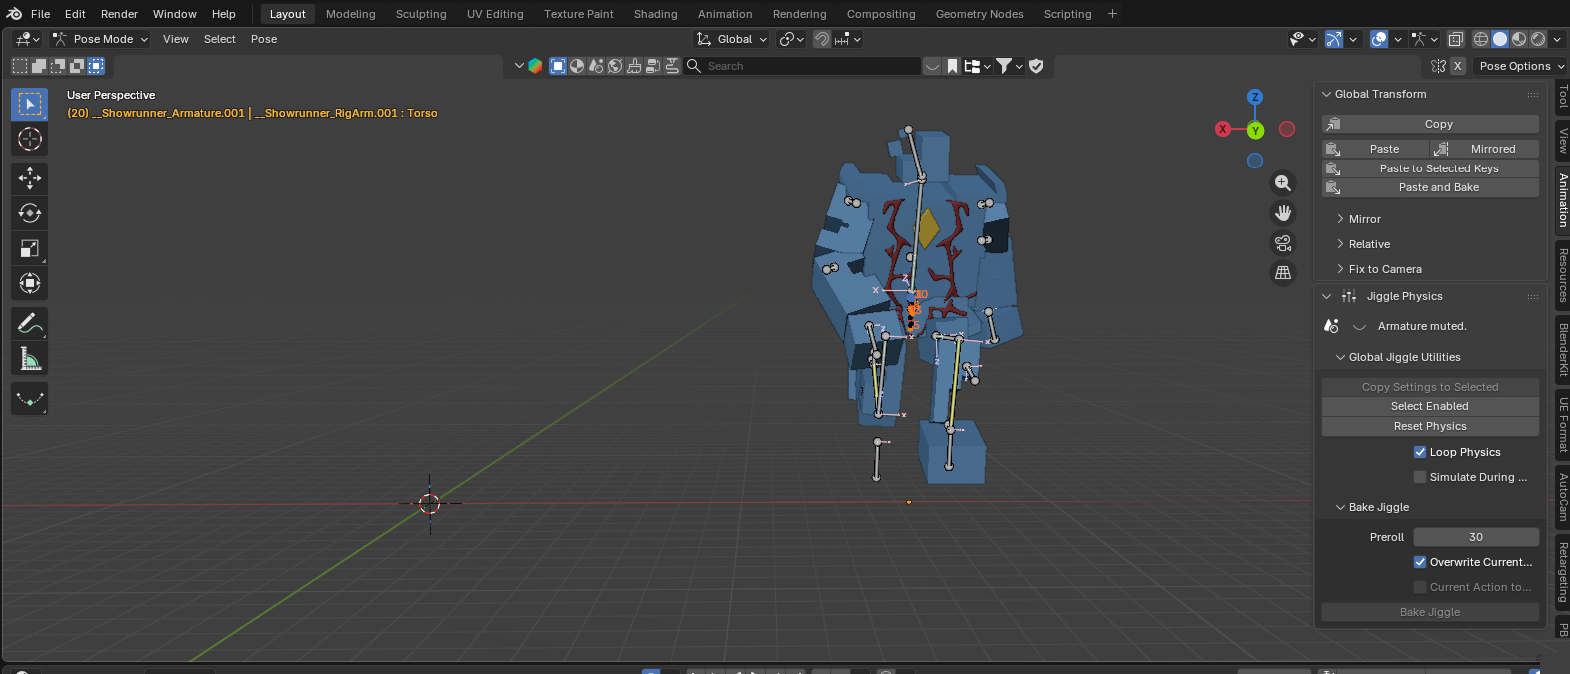Click the bookmark icon beside search
Screen dimensions: 1570x674
pyautogui.click(x=953, y=66)
